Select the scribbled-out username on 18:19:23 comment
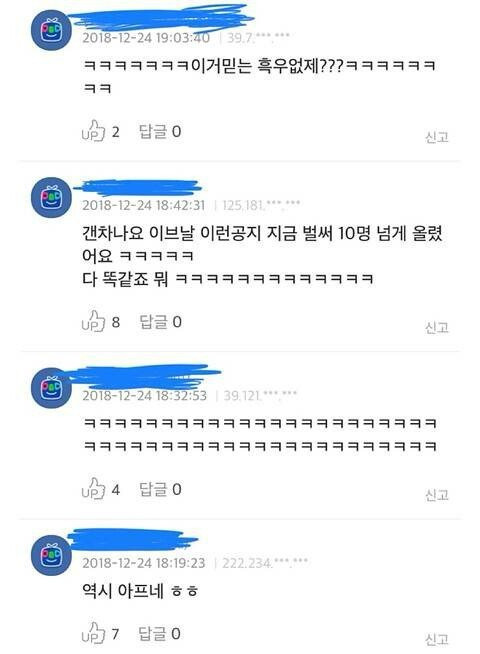Screen dimensions: 480x654 coord(133,539)
